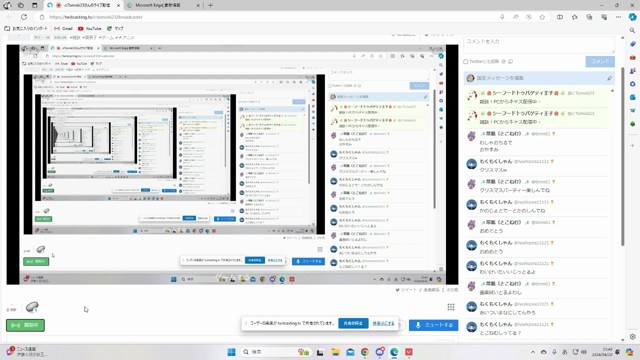Enable the post to Twitter checkbox
Screen dimensions: 640x360
(466, 62)
